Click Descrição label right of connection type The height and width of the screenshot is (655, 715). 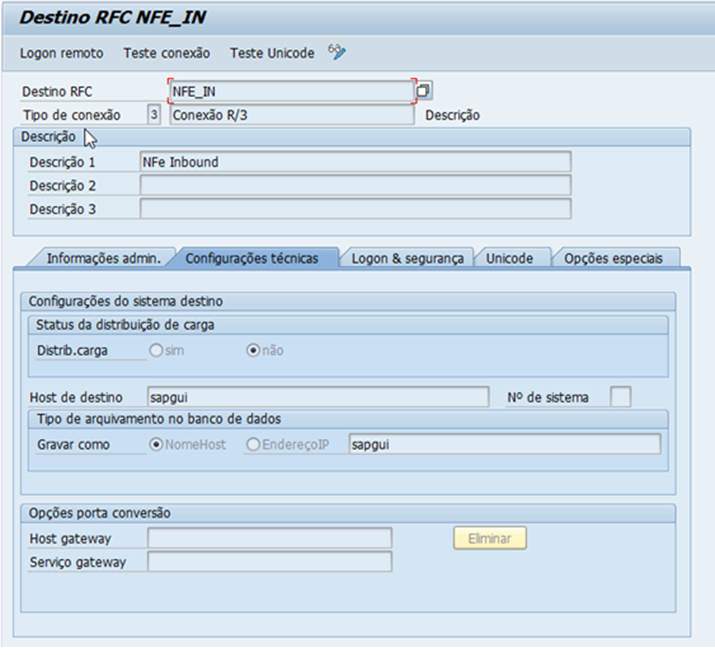[x=452, y=115]
